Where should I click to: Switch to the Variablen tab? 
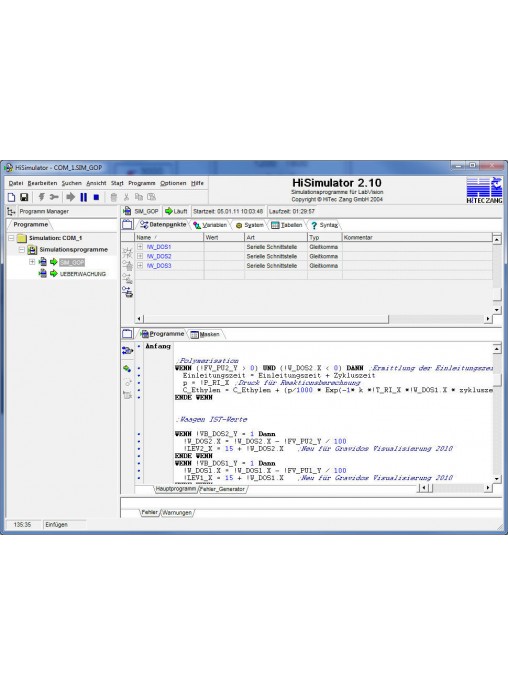pos(210,225)
